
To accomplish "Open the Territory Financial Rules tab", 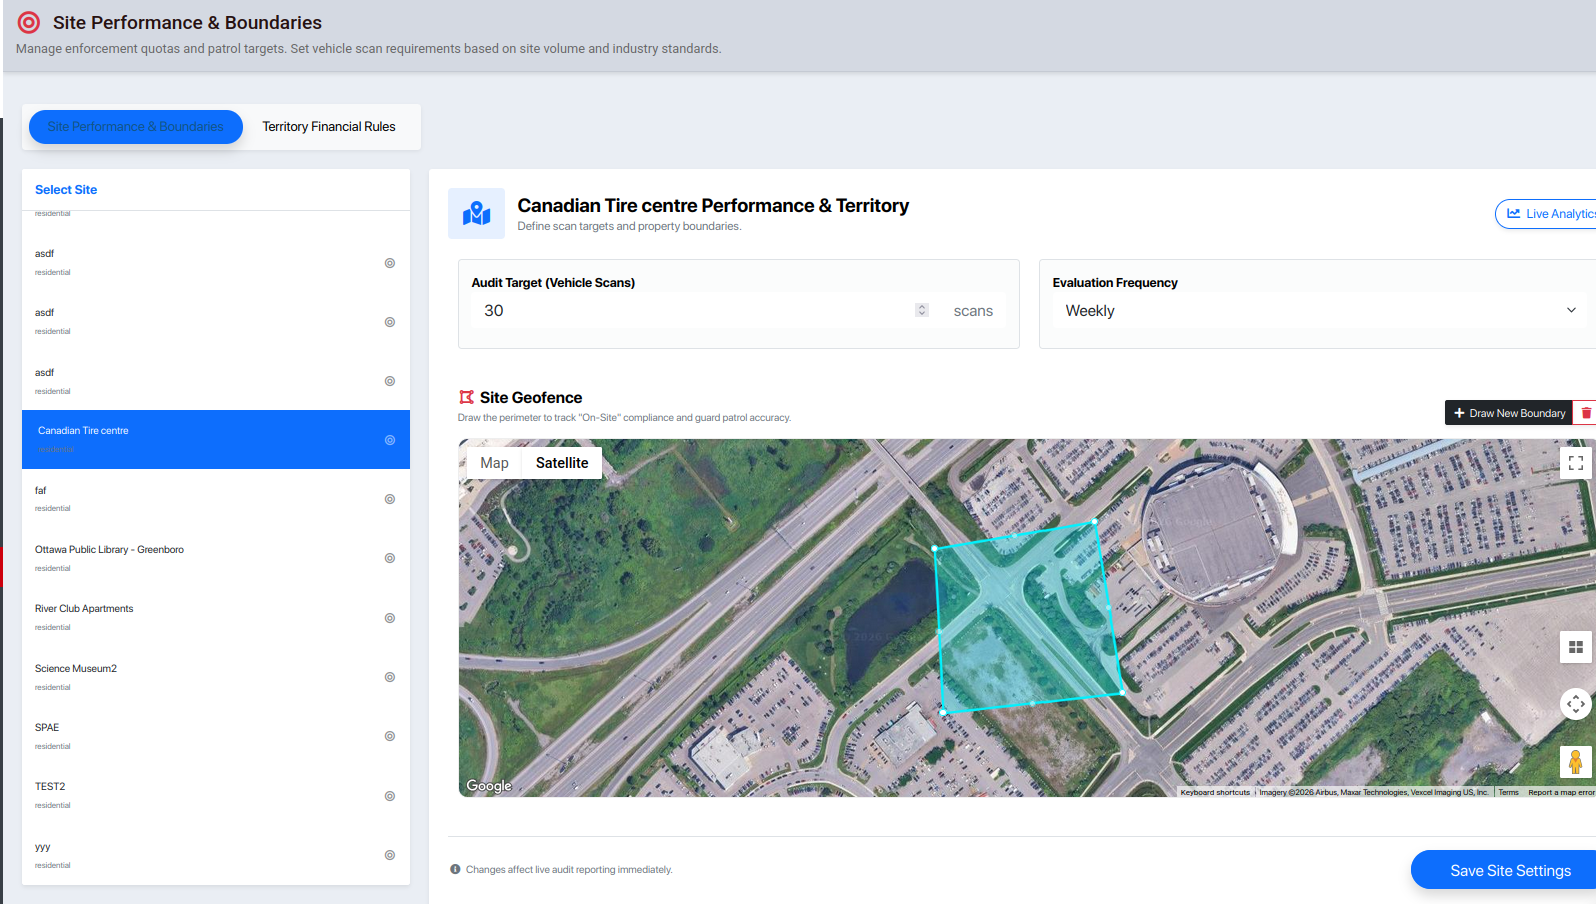I will click(329, 127).
